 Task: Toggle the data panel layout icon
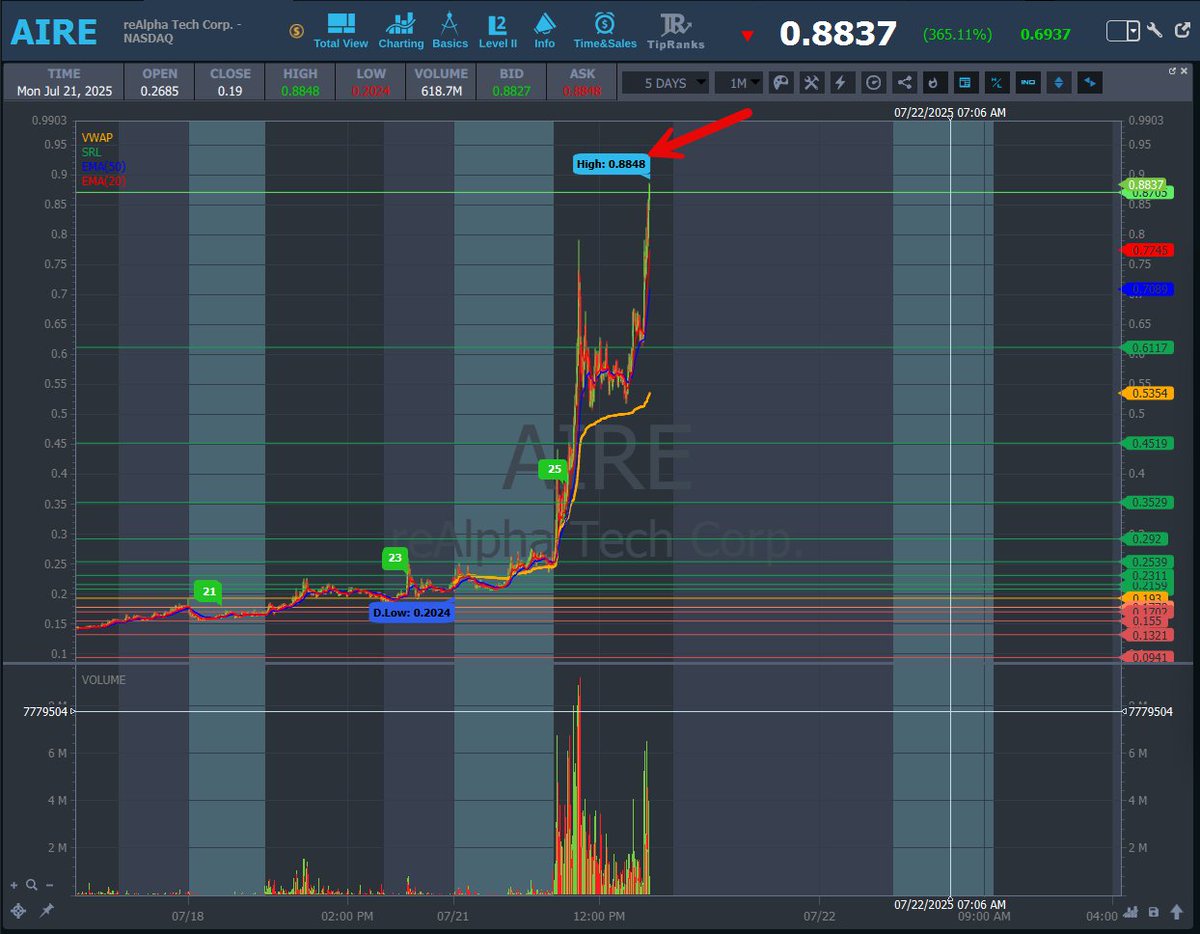click(965, 83)
